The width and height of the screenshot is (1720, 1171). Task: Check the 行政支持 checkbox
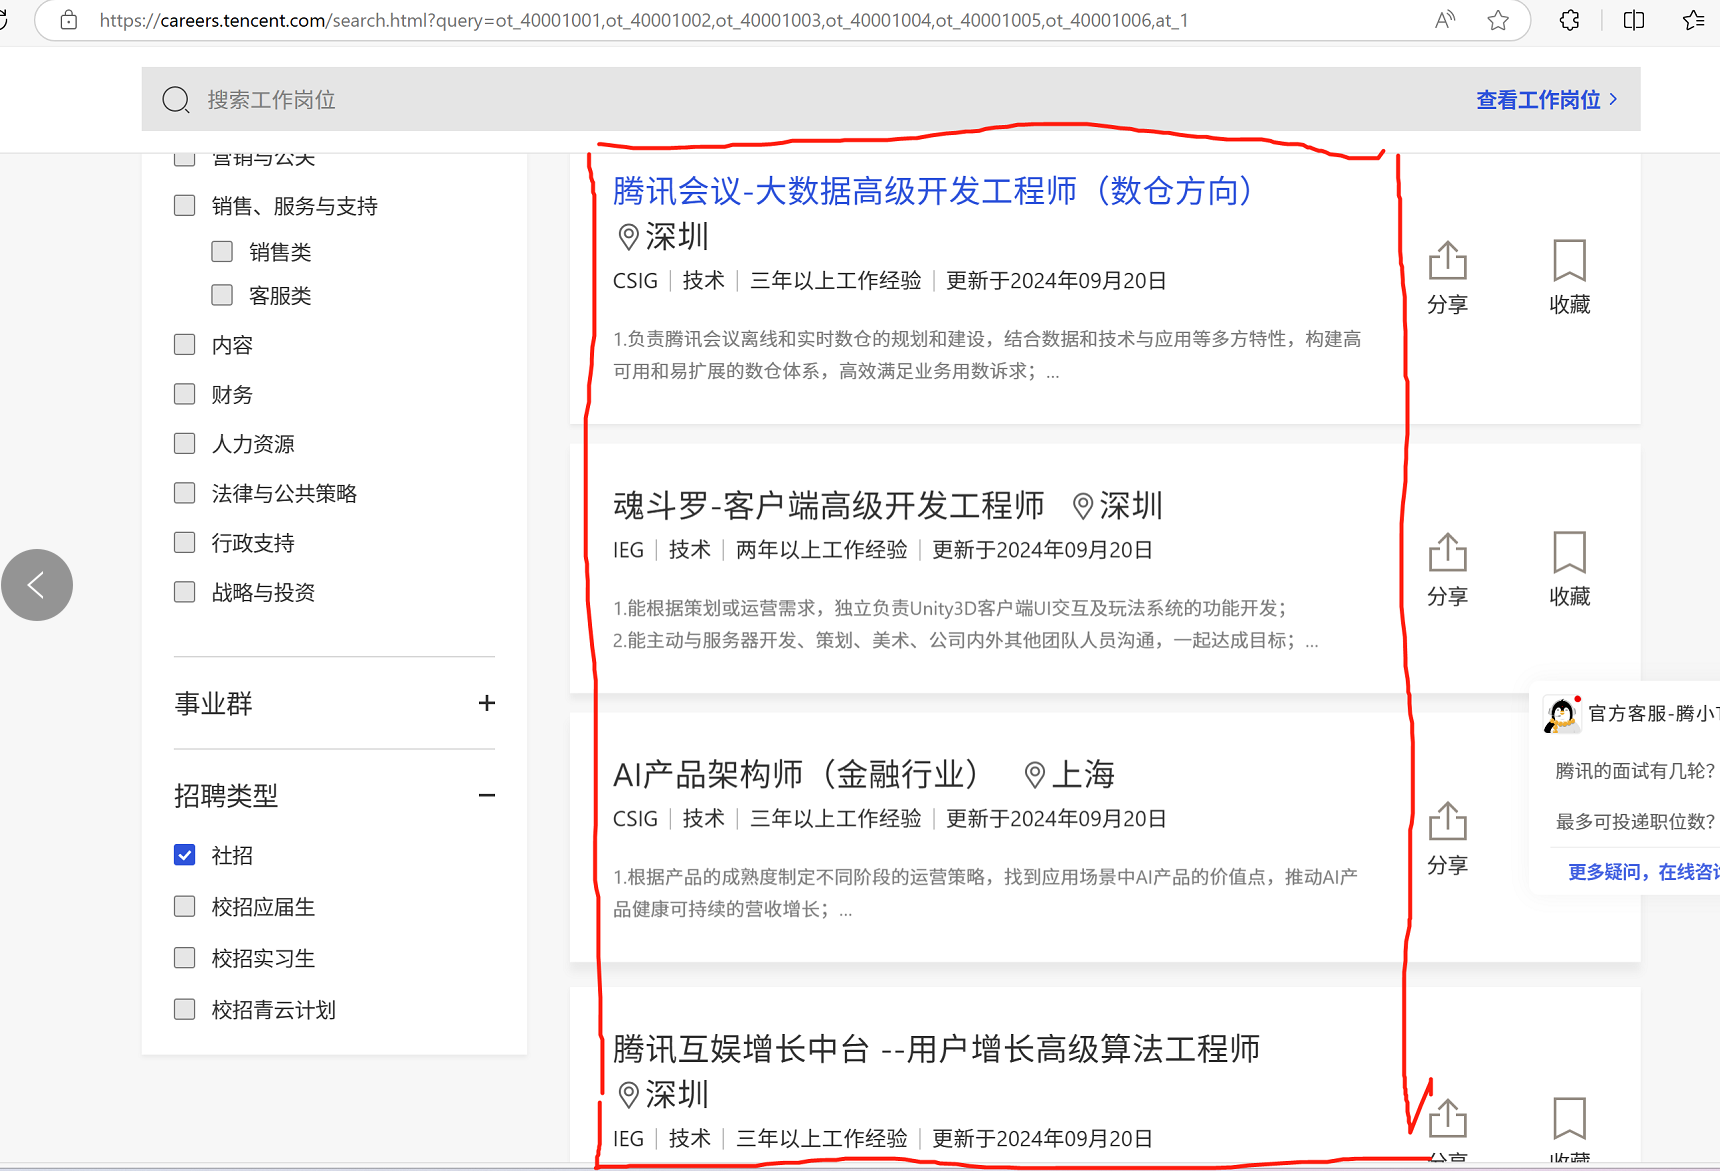pos(185,542)
